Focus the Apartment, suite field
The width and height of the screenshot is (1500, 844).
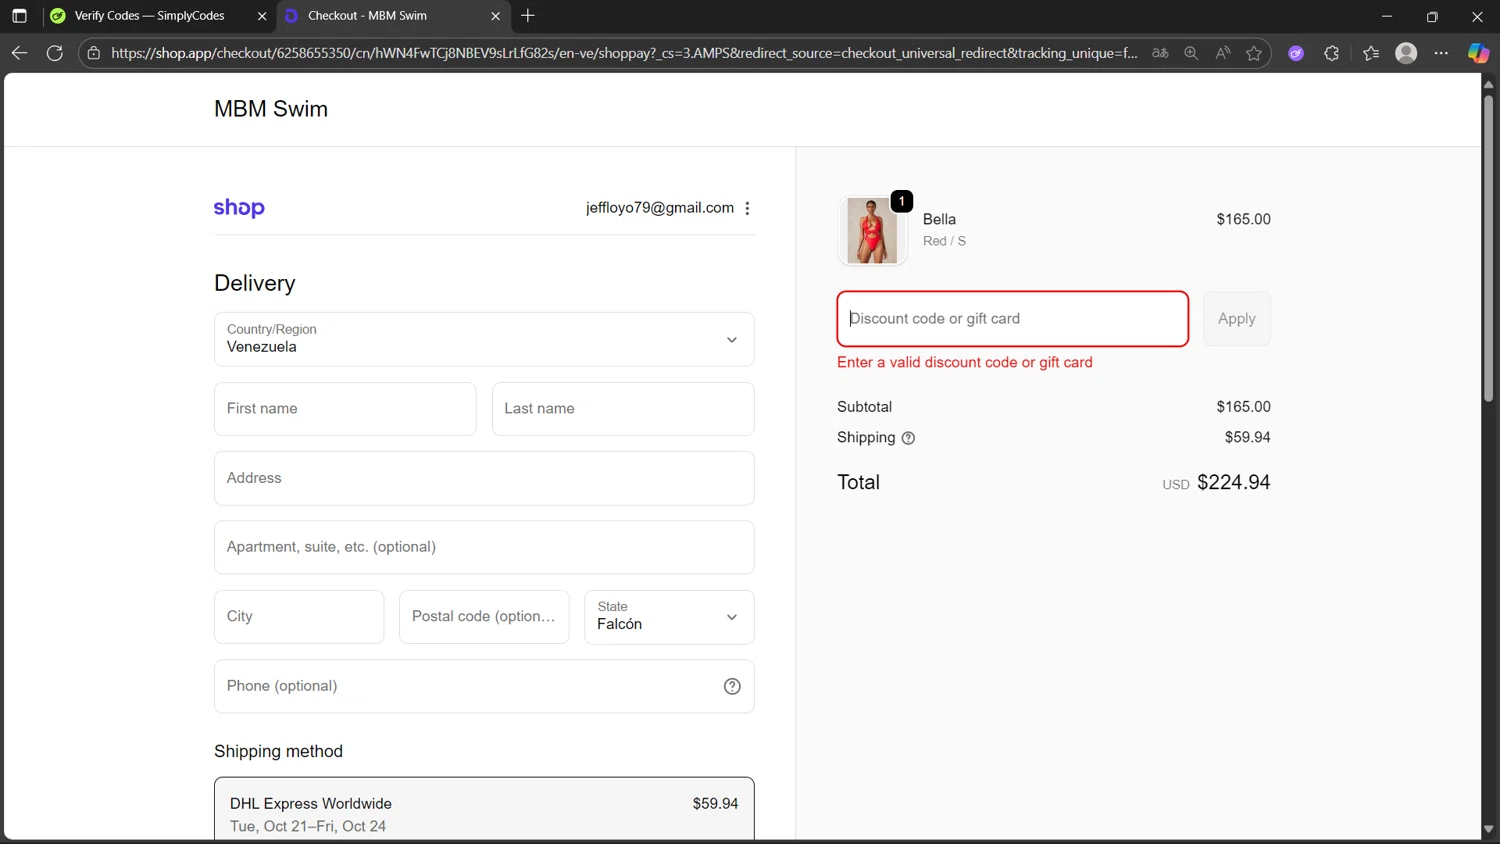[484, 547]
